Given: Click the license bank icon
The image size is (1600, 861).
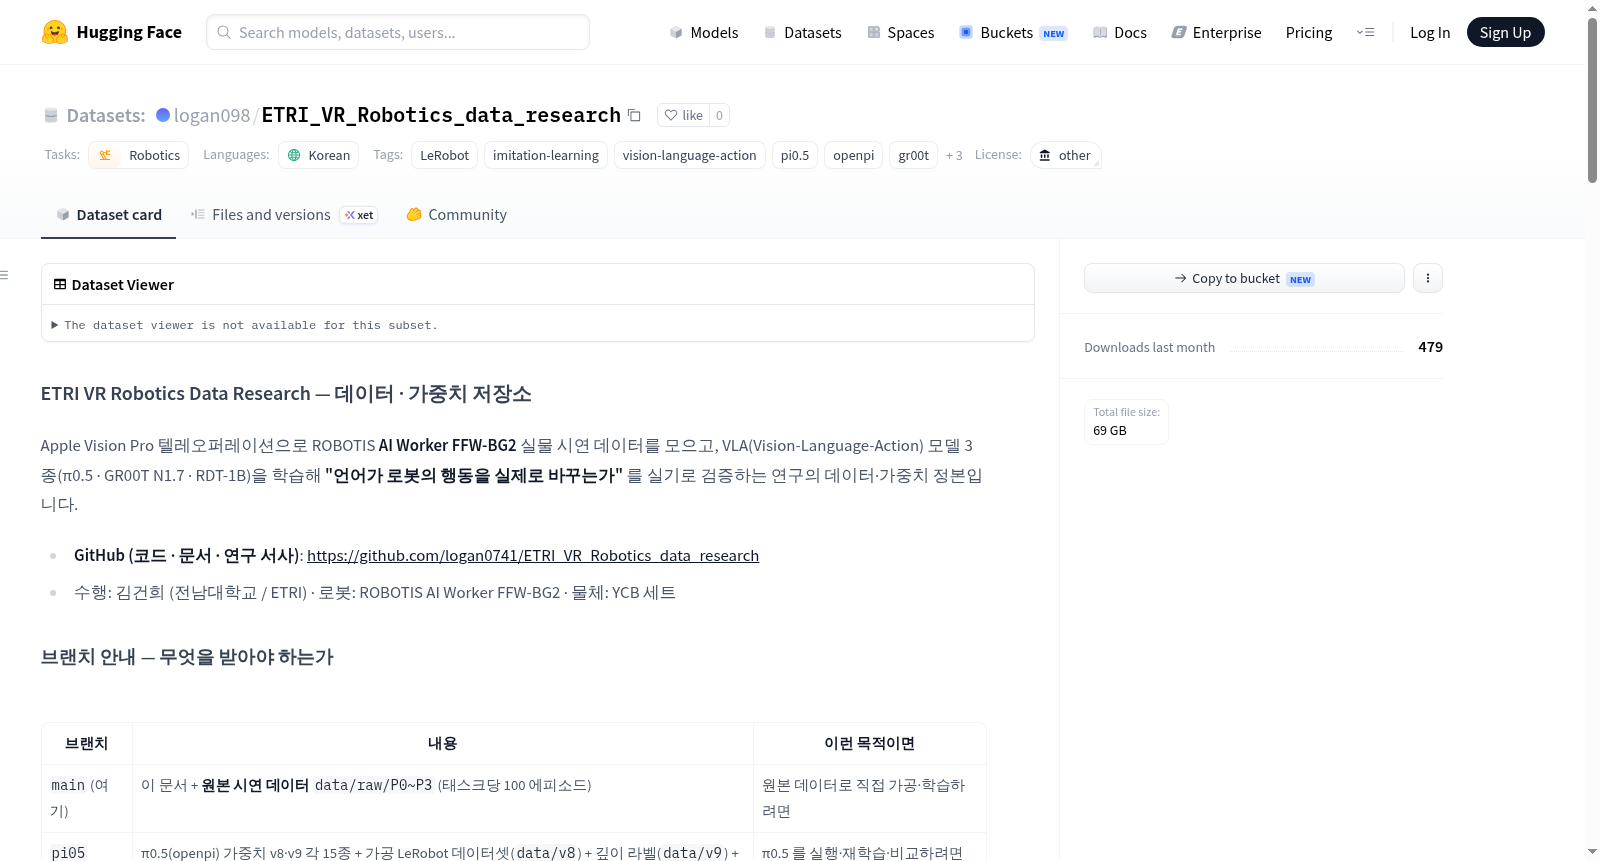Looking at the screenshot, I should (1045, 155).
